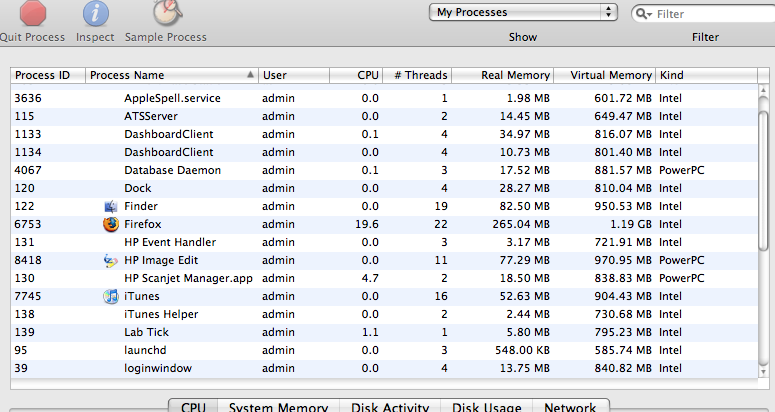The width and height of the screenshot is (775, 412).
Task: Select the HP Event Handler process
Action: point(384,243)
